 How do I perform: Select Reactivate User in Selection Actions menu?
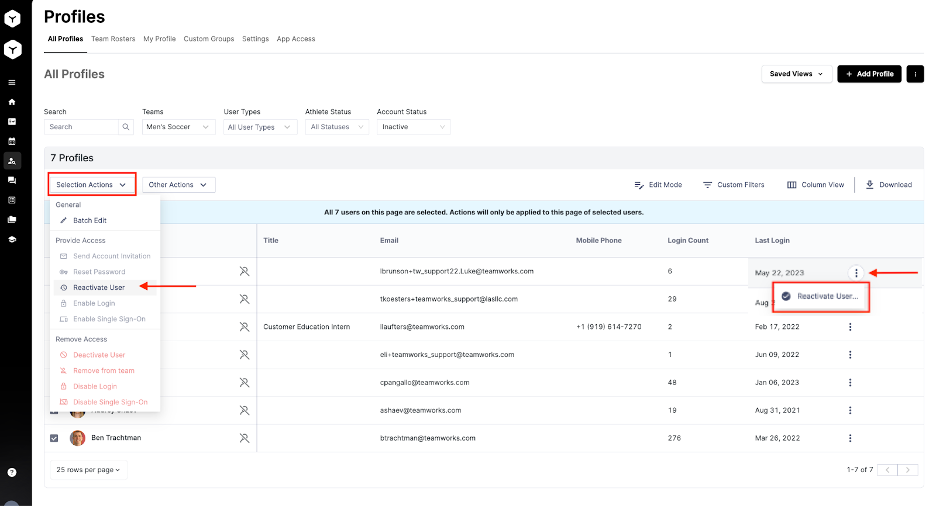pos(98,287)
